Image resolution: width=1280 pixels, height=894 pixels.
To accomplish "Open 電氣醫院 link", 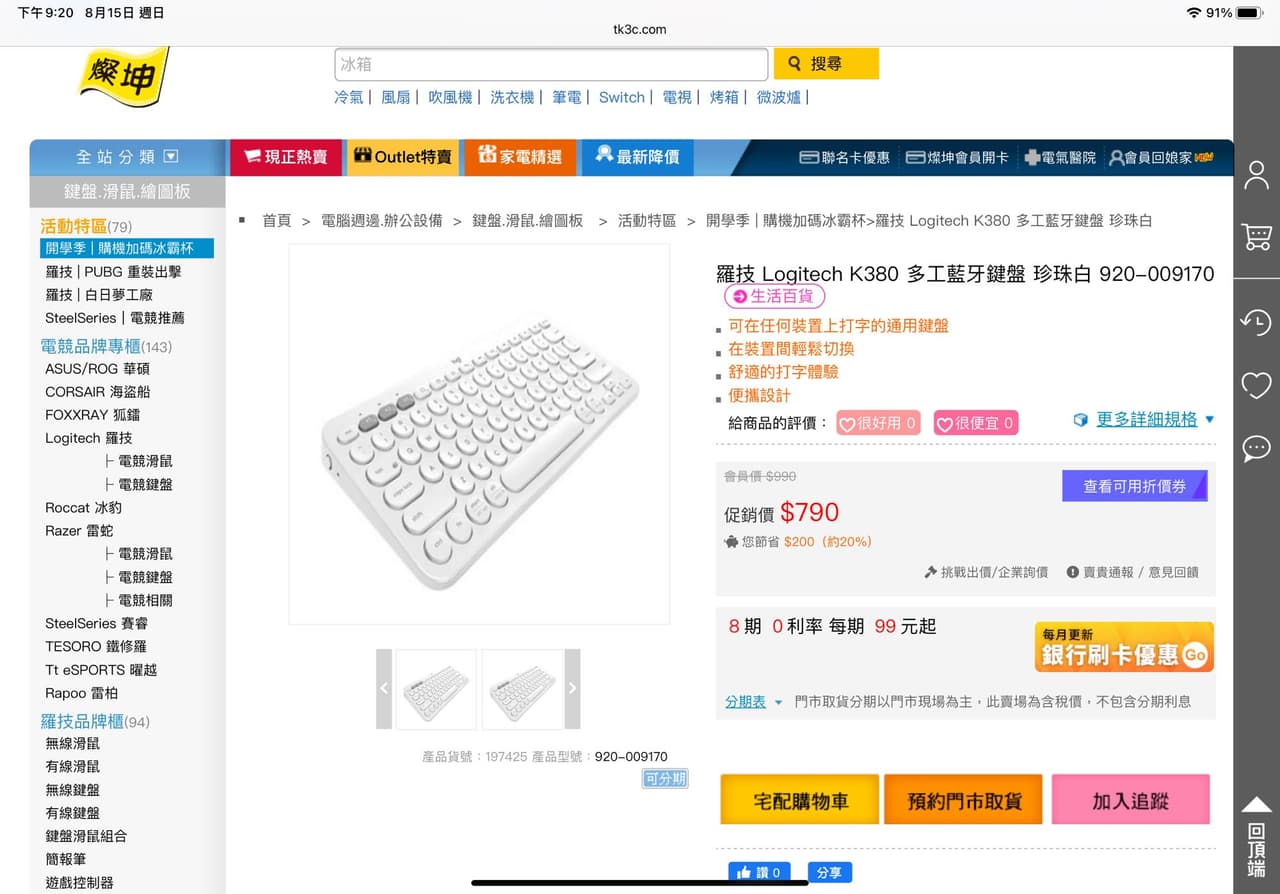I will point(1060,158).
